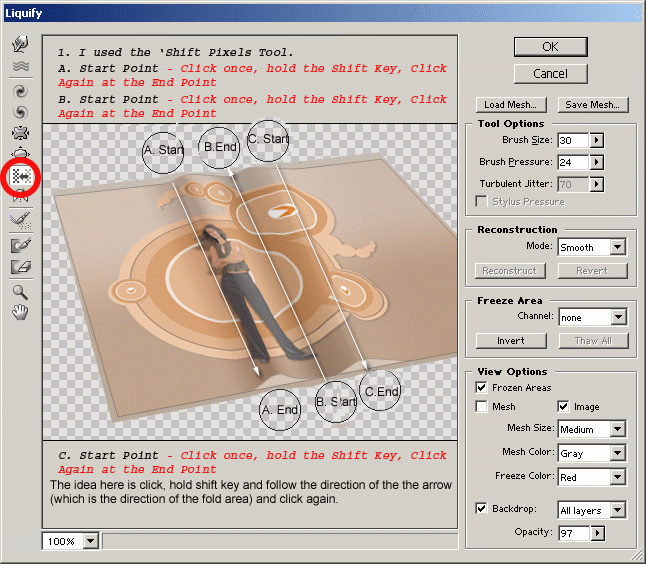Toggle the Backdrop checkbox
646x564 pixels.
point(481,508)
